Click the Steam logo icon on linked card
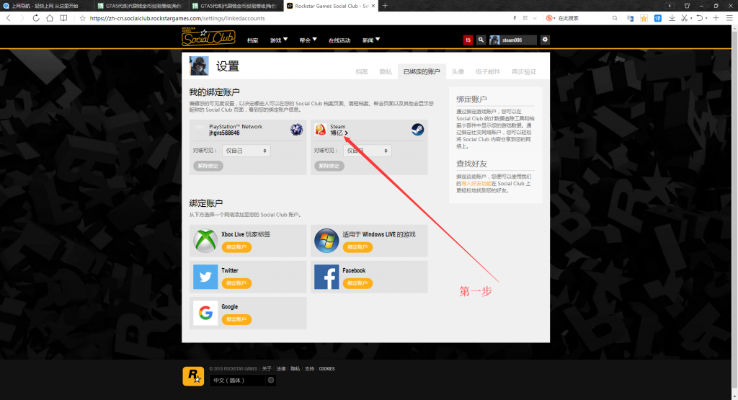 [x=417, y=129]
